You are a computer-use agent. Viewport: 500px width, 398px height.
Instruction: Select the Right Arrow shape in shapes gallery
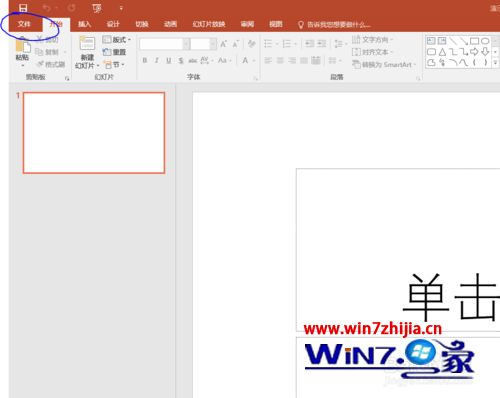[x=474, y=52]
